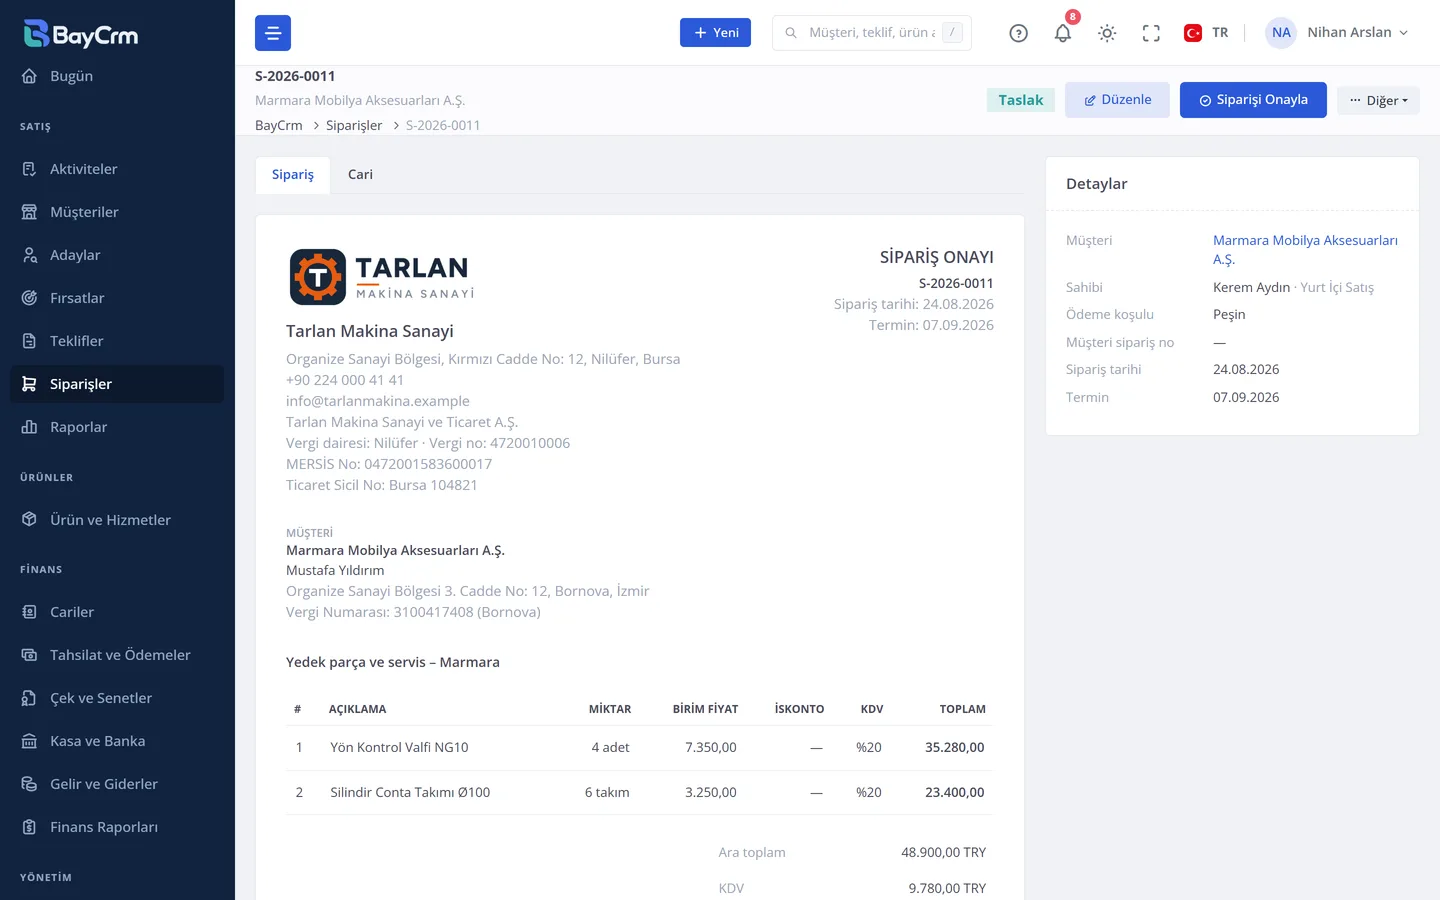Navigate to Fırsatlar

(117, 298)
